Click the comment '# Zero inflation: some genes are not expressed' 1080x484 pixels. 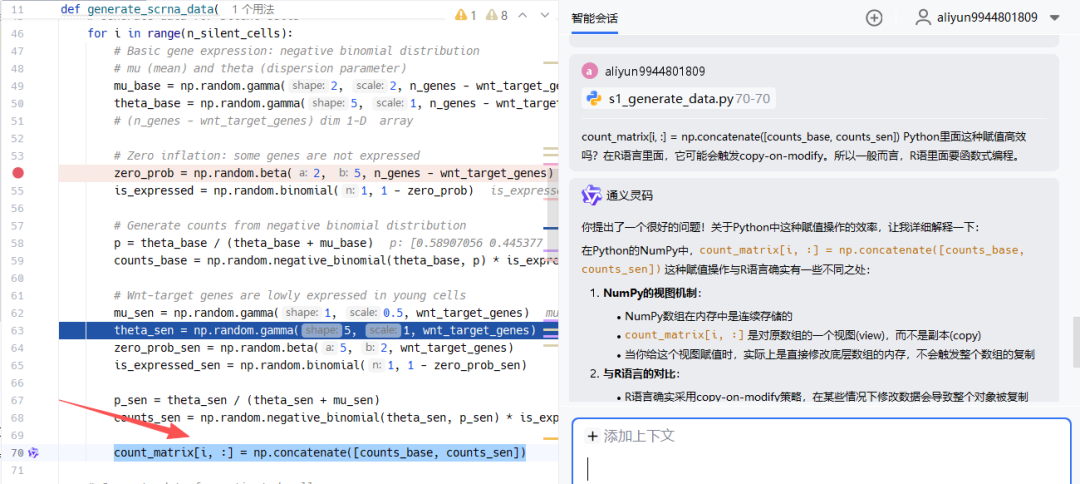pos(267,156)
